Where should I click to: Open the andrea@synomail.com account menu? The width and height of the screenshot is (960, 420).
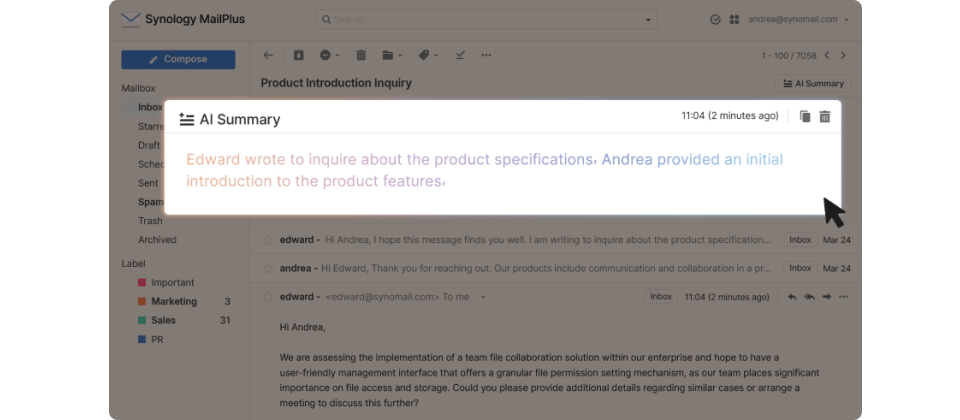(x=798, y=19)
